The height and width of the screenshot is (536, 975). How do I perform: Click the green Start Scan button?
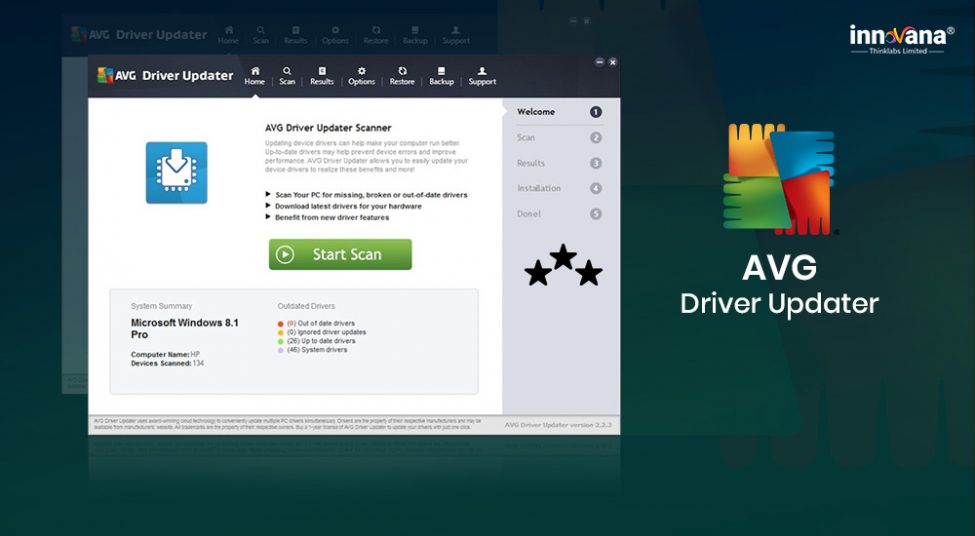340,254
